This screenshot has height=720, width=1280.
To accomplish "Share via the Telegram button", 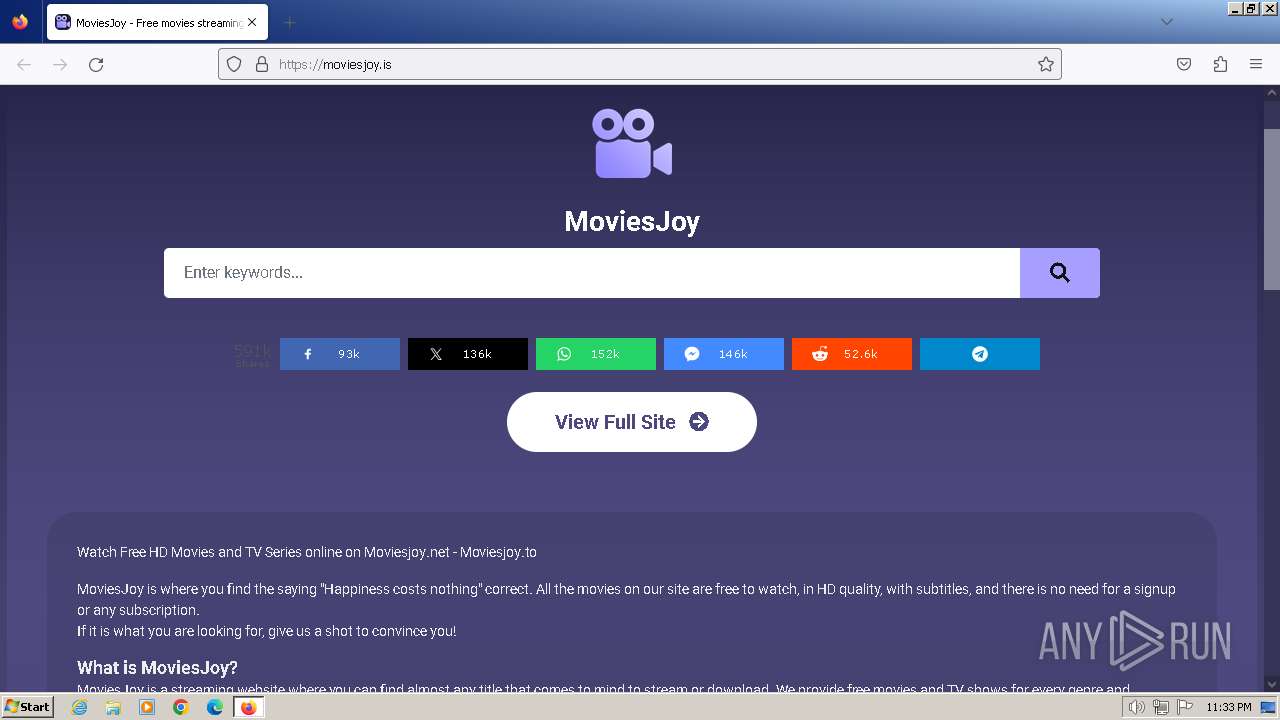I will (980, 354).
